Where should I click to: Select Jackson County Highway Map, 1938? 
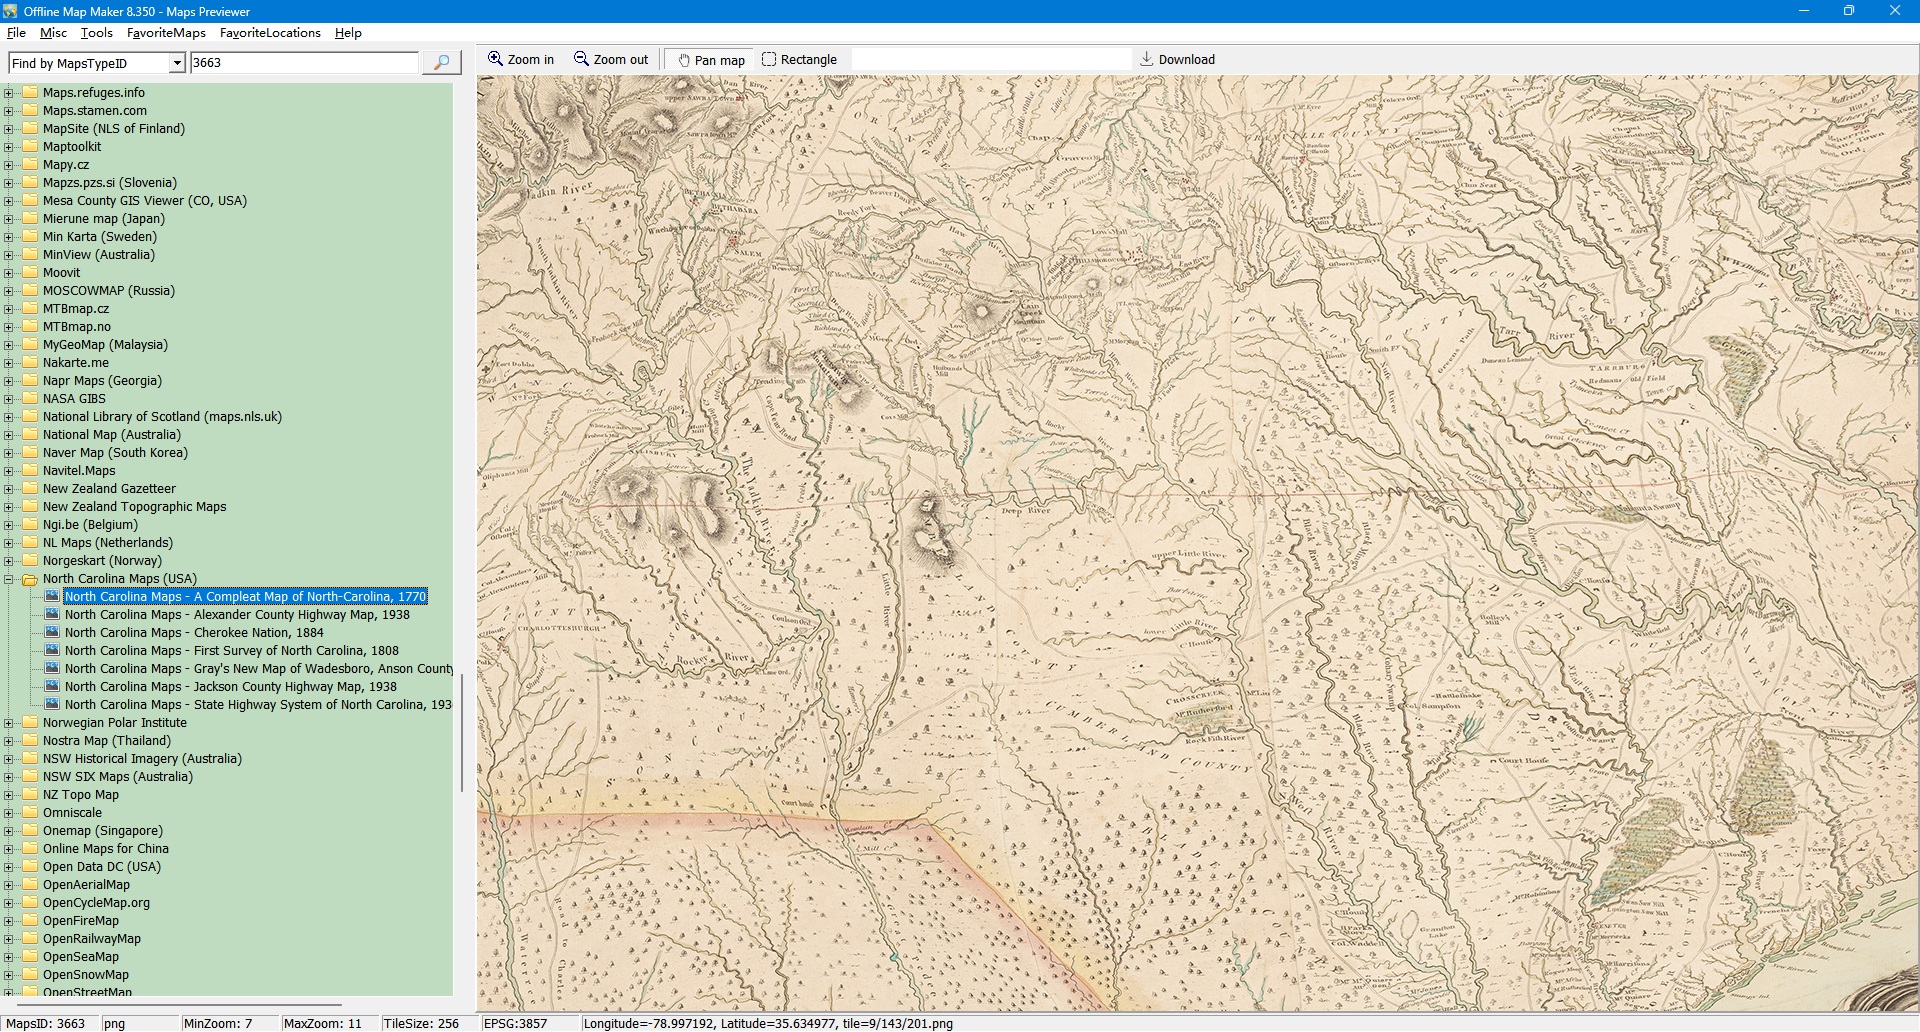coord(230,687)
